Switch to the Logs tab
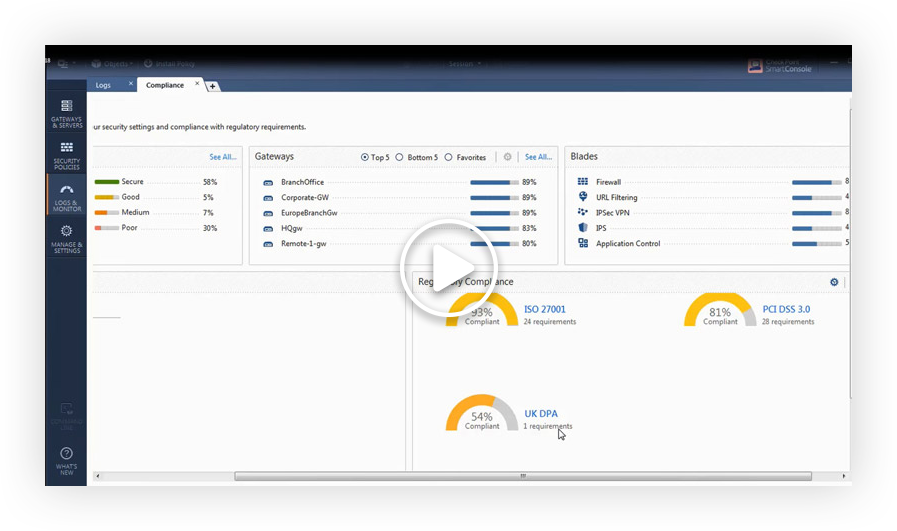Viewport: 897px width, 531px height. point(104,85)
